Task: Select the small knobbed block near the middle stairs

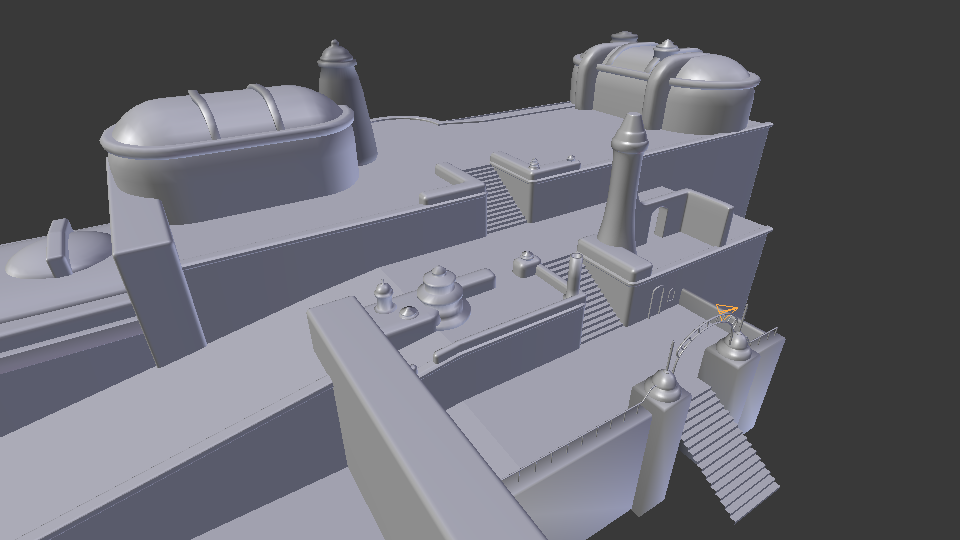Action: (x=526, y=263)
